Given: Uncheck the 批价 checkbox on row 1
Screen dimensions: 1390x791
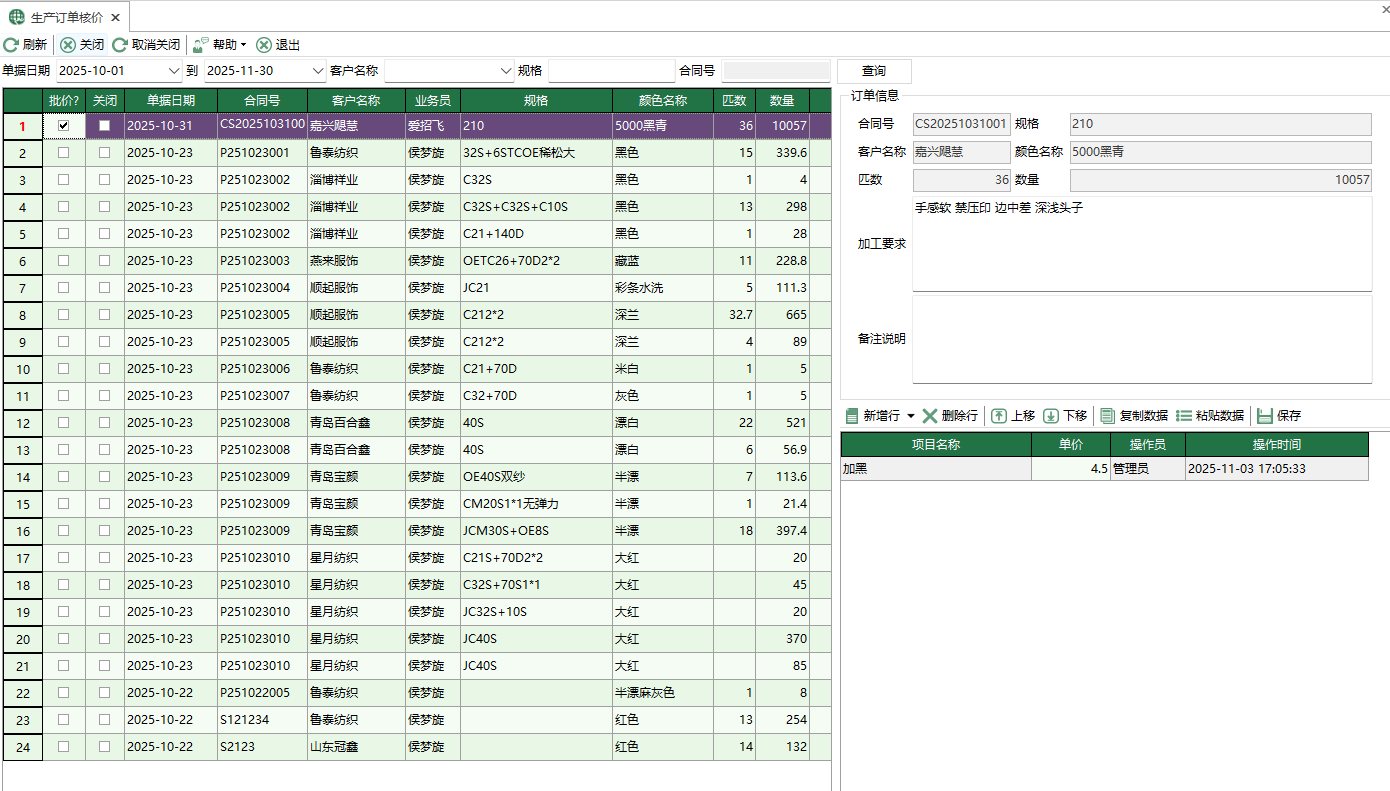Looking at the screenshot, I should [64, 126].
